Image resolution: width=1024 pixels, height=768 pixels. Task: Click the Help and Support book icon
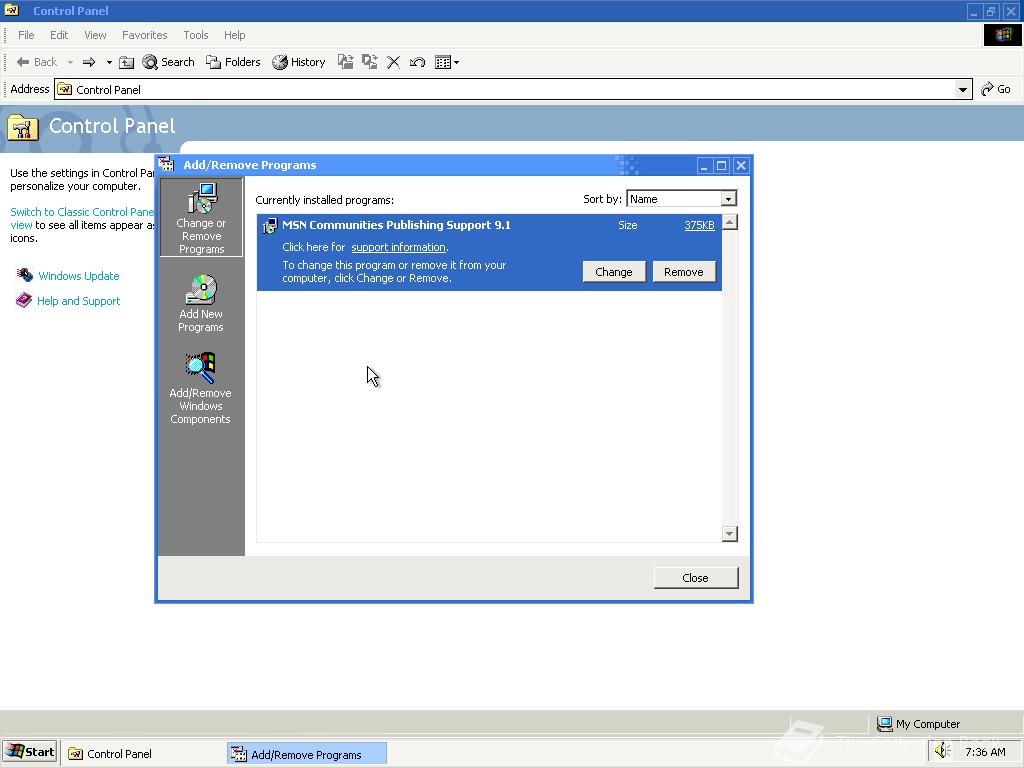click(x=24, y=300)
